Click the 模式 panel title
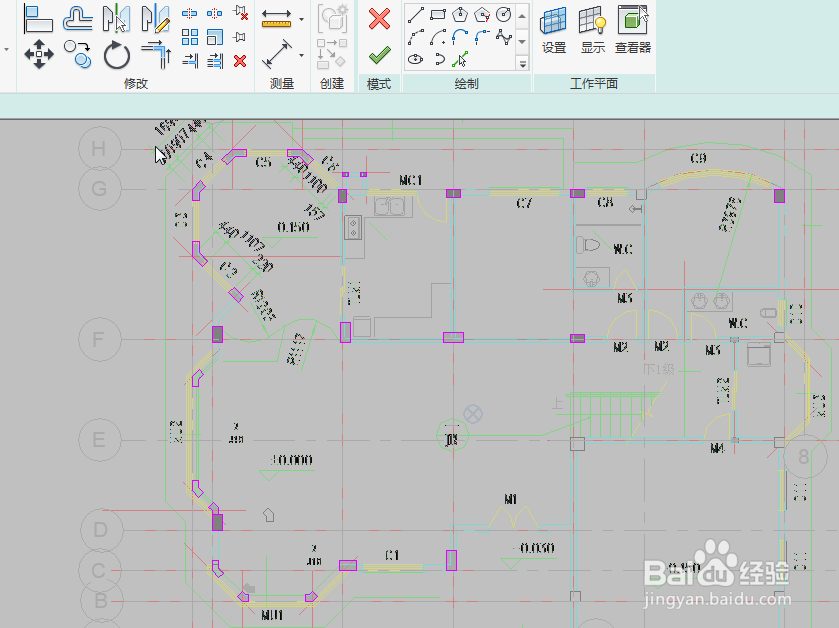839x628 pixels. tap(379, 84)
